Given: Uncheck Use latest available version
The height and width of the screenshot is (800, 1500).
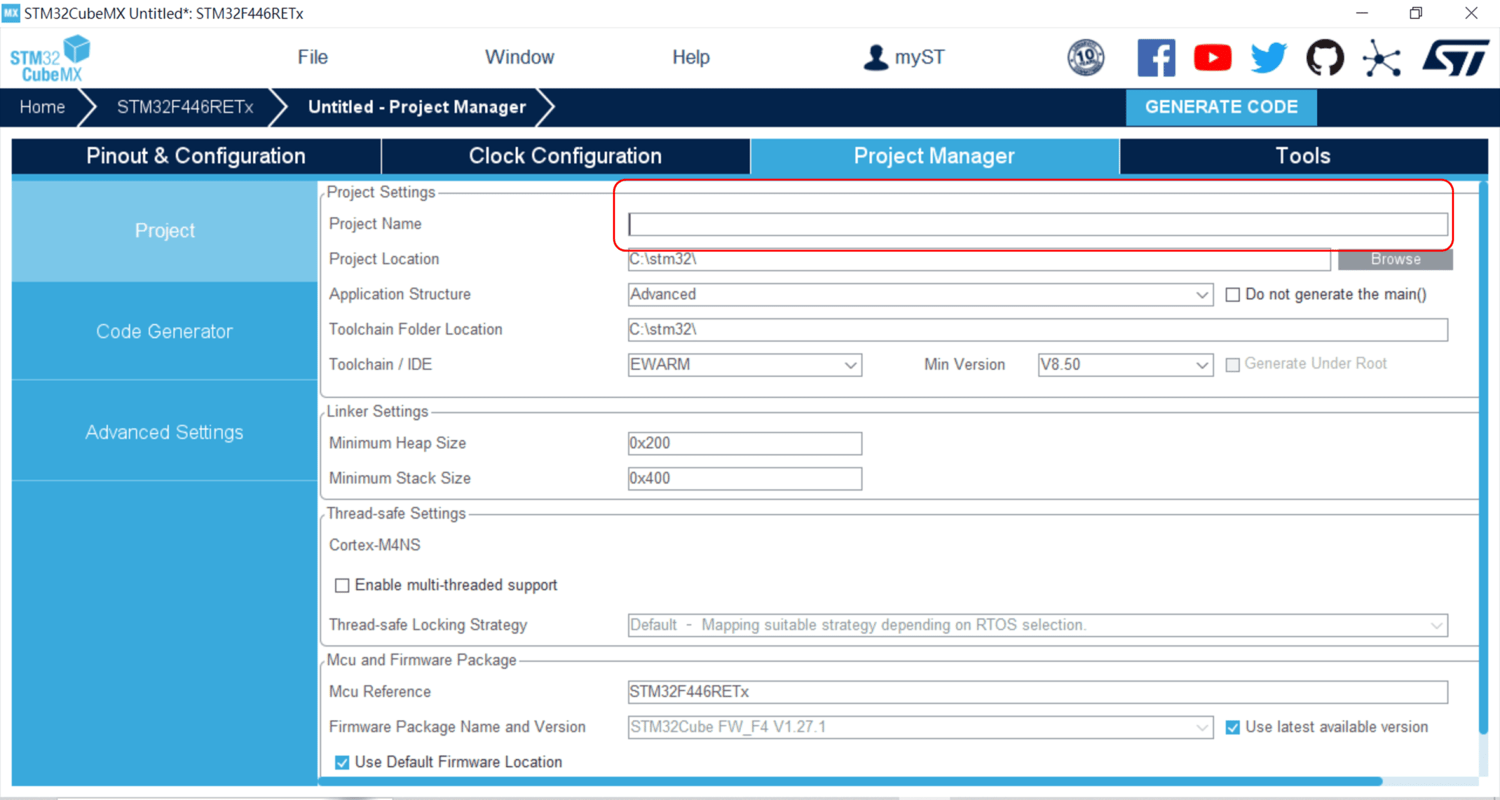Looking at the screenshot, I should coord(1233,727).
